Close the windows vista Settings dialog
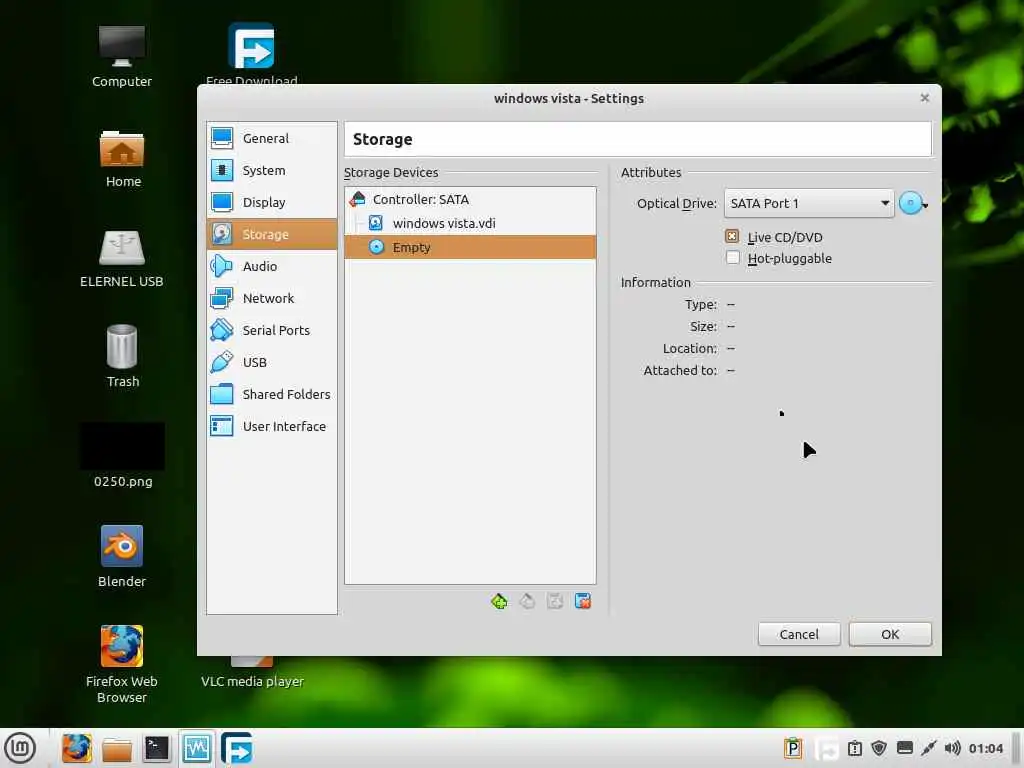The image size is (1024, 768). (925, 98)
